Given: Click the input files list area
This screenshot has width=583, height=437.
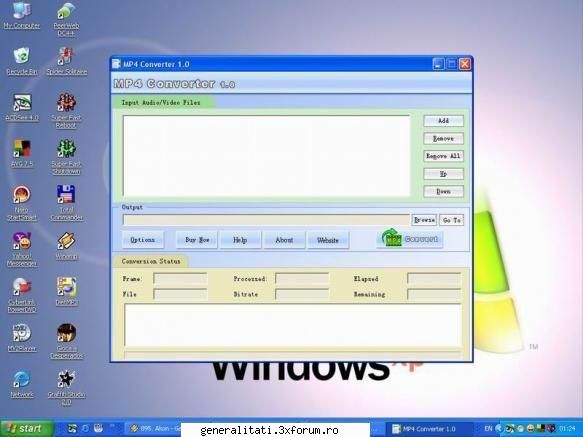Looking at the screenshot, I should [266, 156].
